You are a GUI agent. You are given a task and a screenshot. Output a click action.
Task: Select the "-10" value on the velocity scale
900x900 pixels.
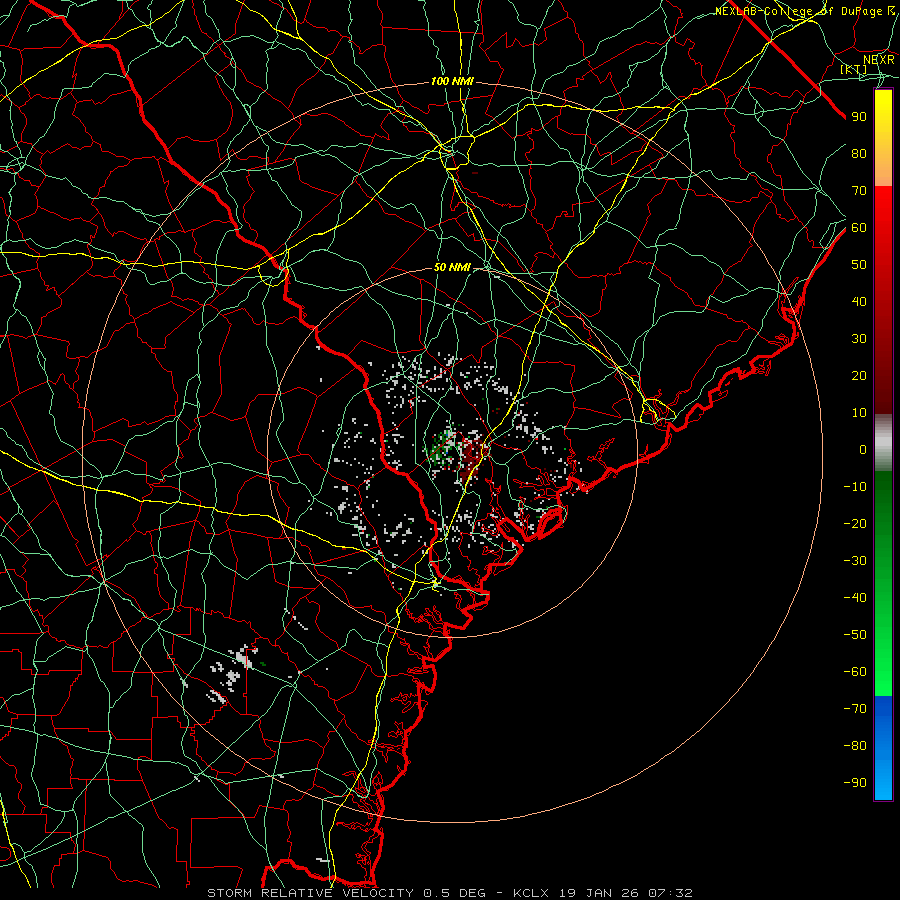click(855, 487)
